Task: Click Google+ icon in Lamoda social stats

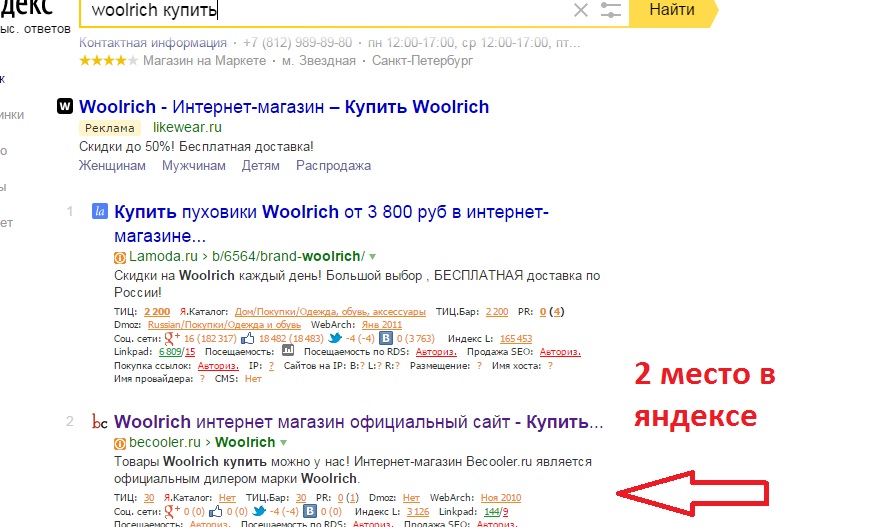Action: (x=172, y=337)
